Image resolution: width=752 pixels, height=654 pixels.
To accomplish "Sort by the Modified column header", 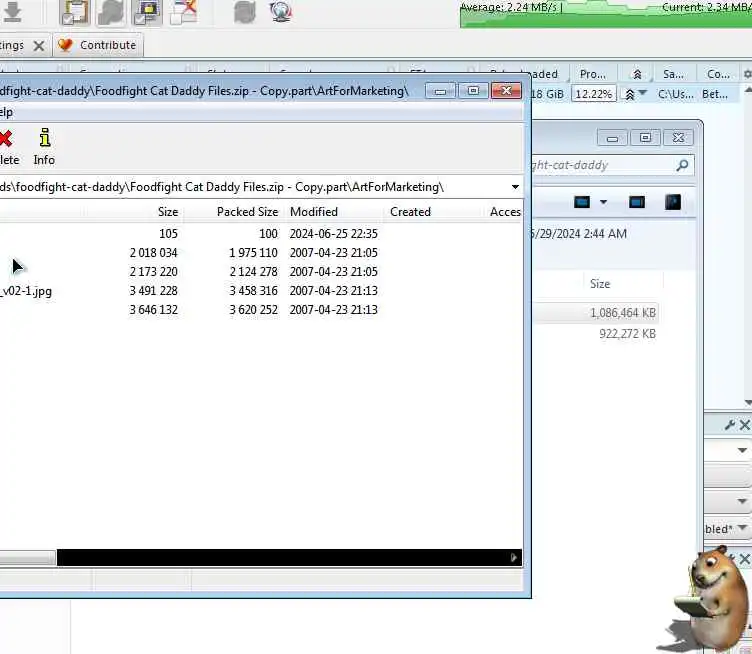I will pyautogui.click(x=314, y=211).
